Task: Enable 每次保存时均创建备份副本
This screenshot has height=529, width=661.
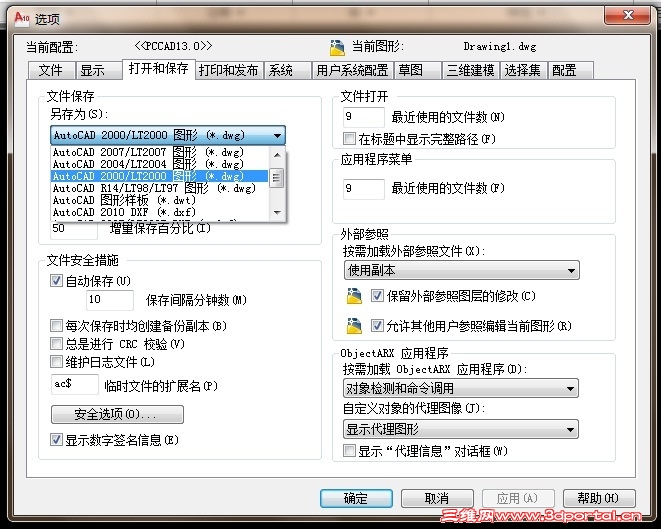Action: [56, 325]
